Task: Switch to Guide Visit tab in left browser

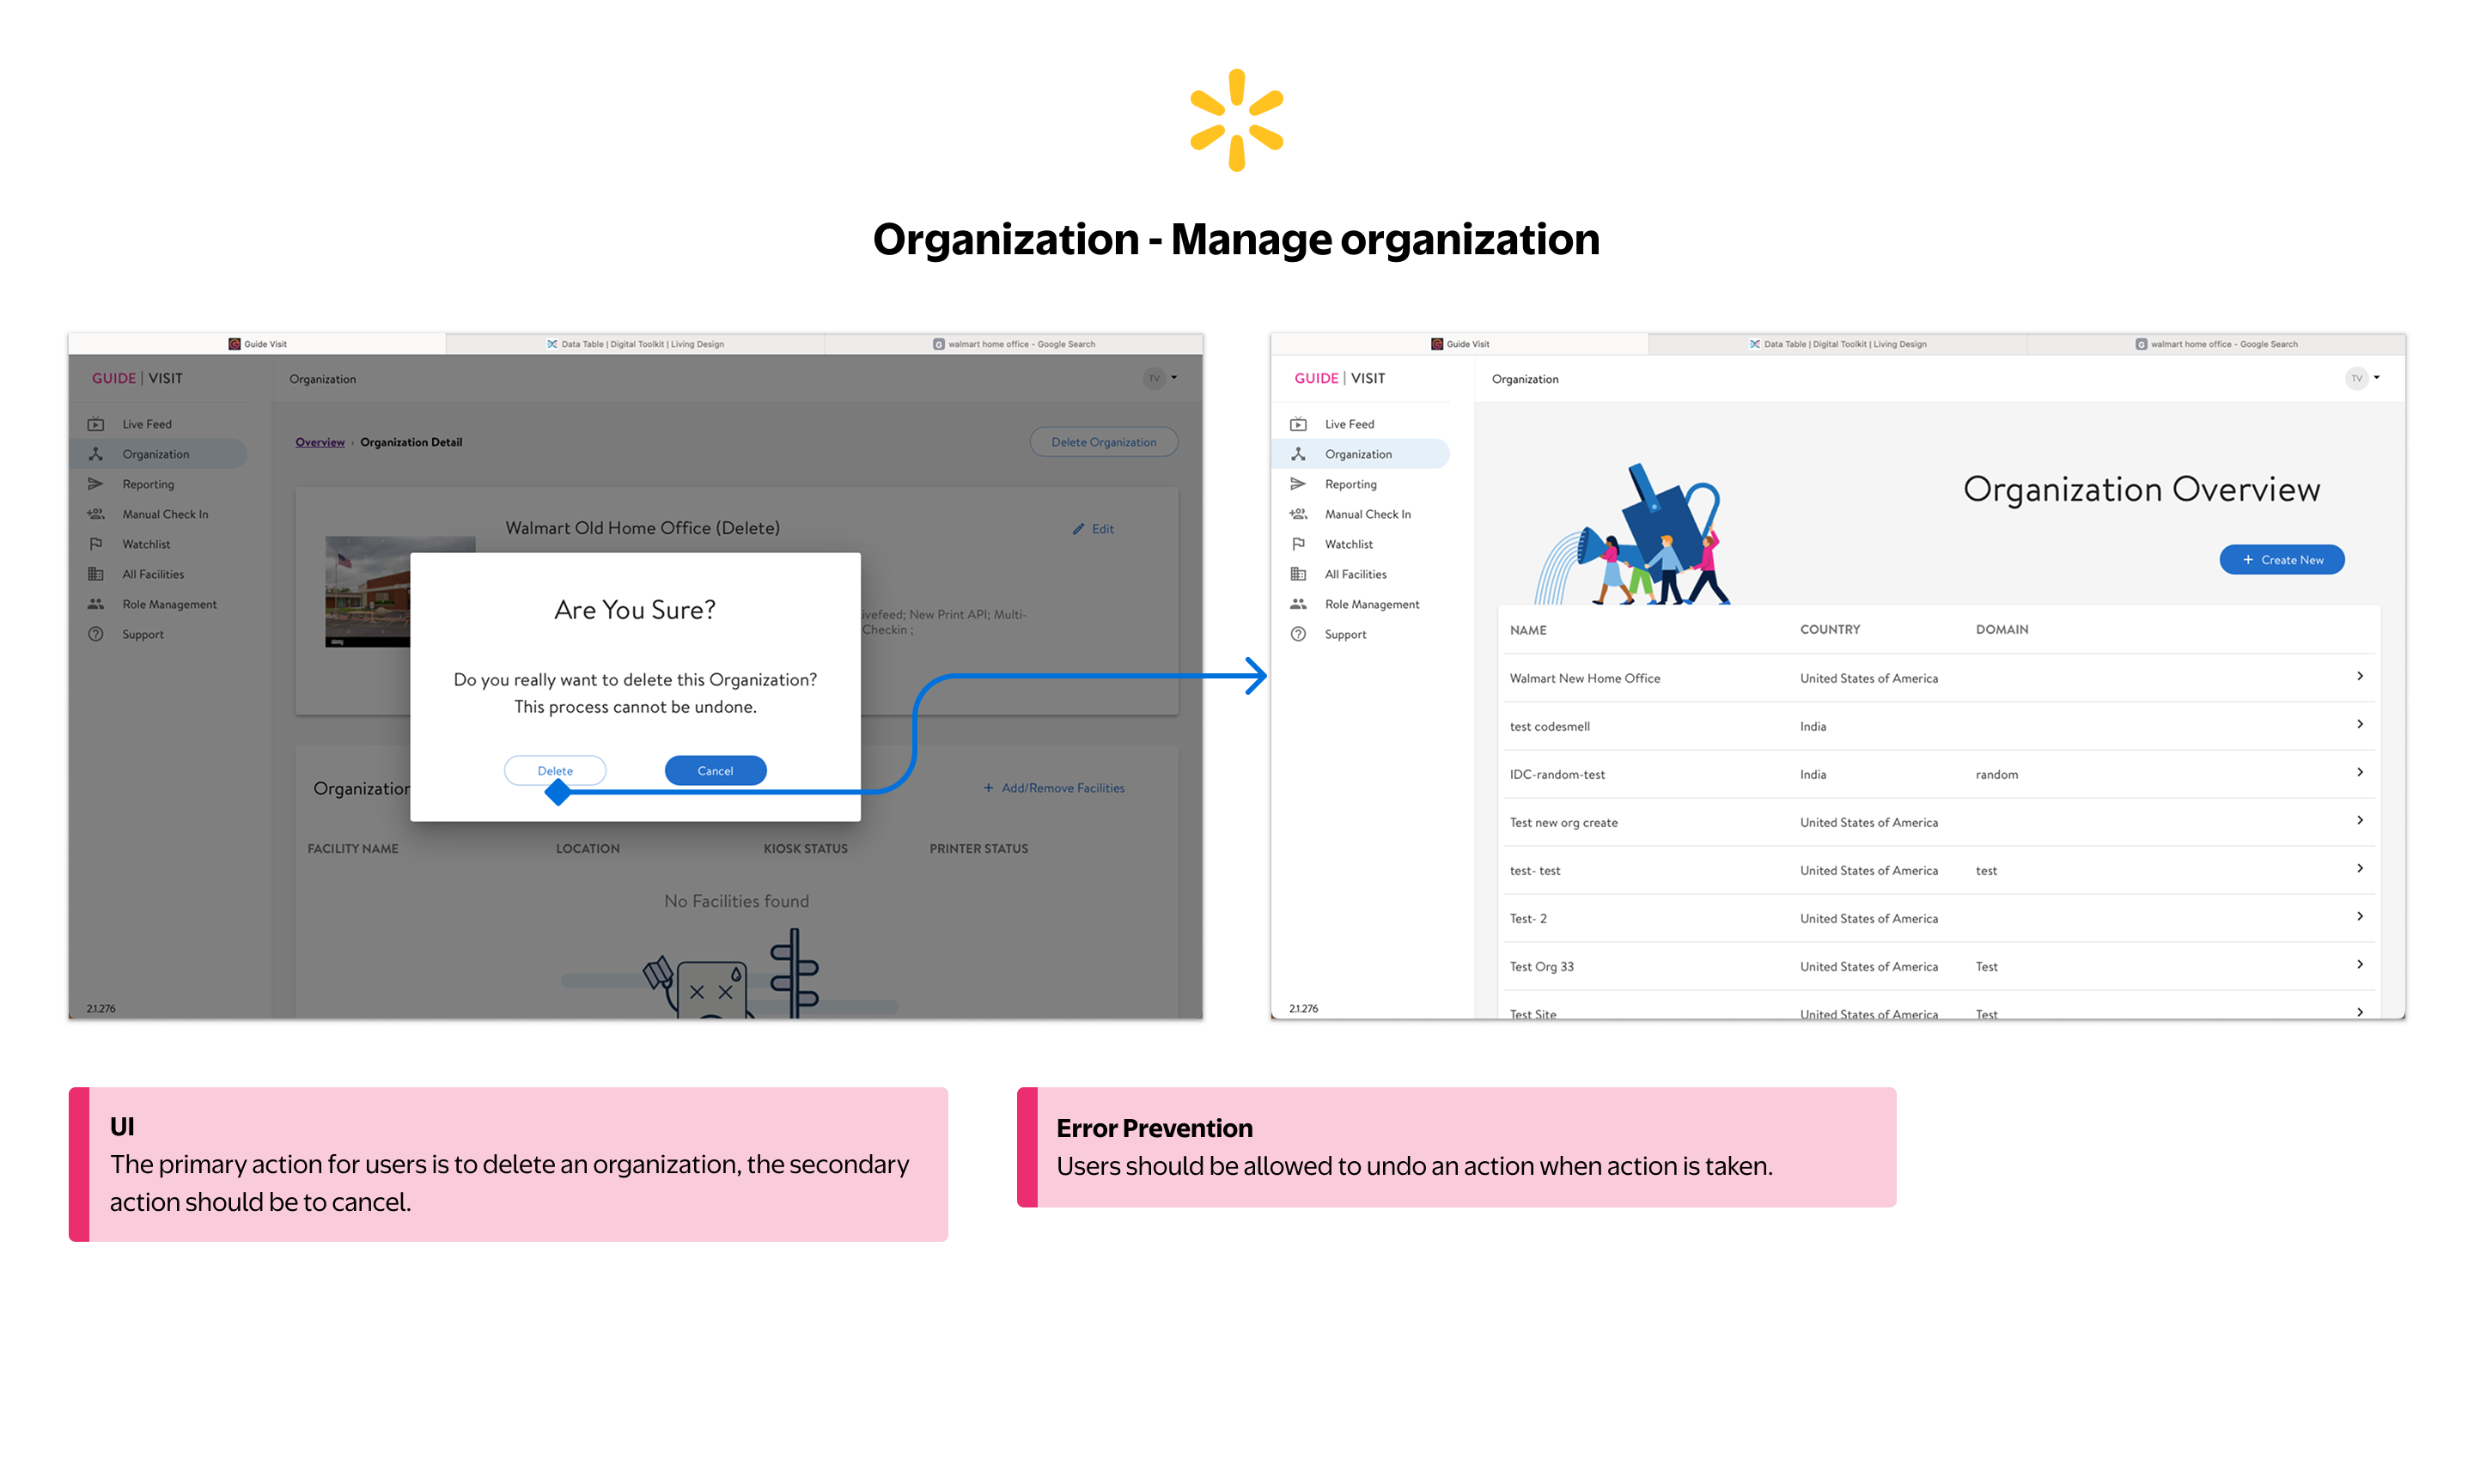Action: click(257, 344)
